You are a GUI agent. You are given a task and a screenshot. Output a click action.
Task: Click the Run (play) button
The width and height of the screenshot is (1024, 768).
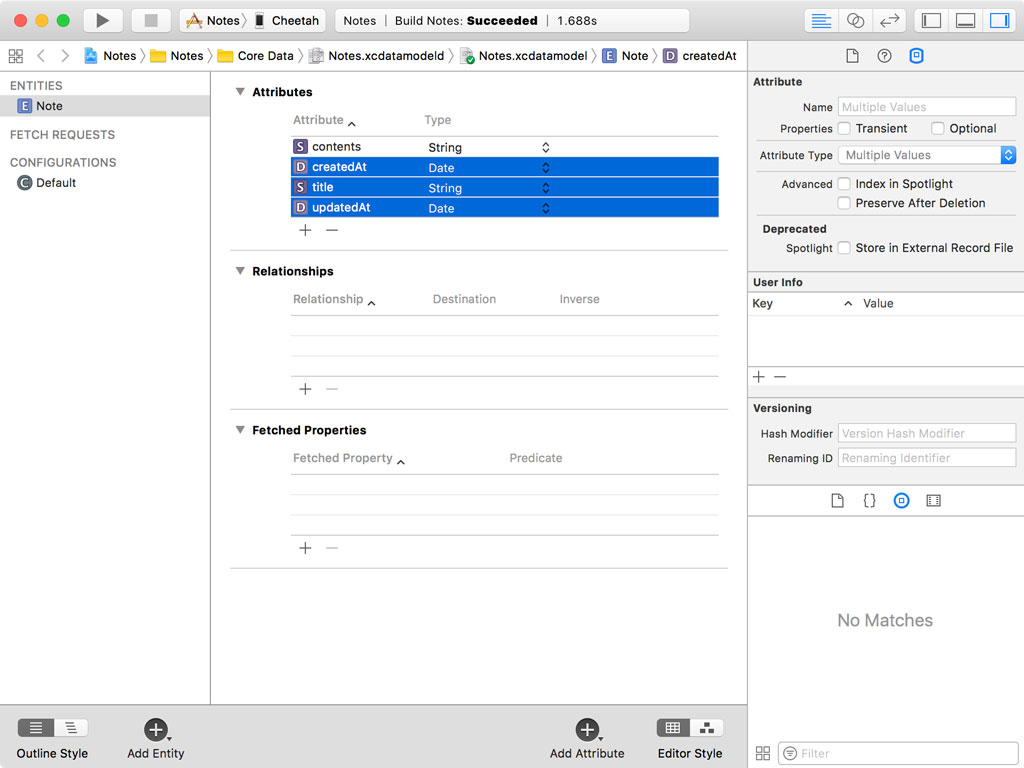point(102,20)
